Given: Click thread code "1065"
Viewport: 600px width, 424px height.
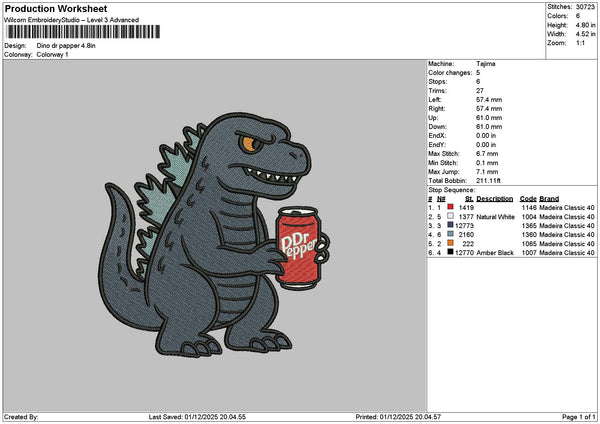Looking at the screenshot, I should (x=529, y=244).
